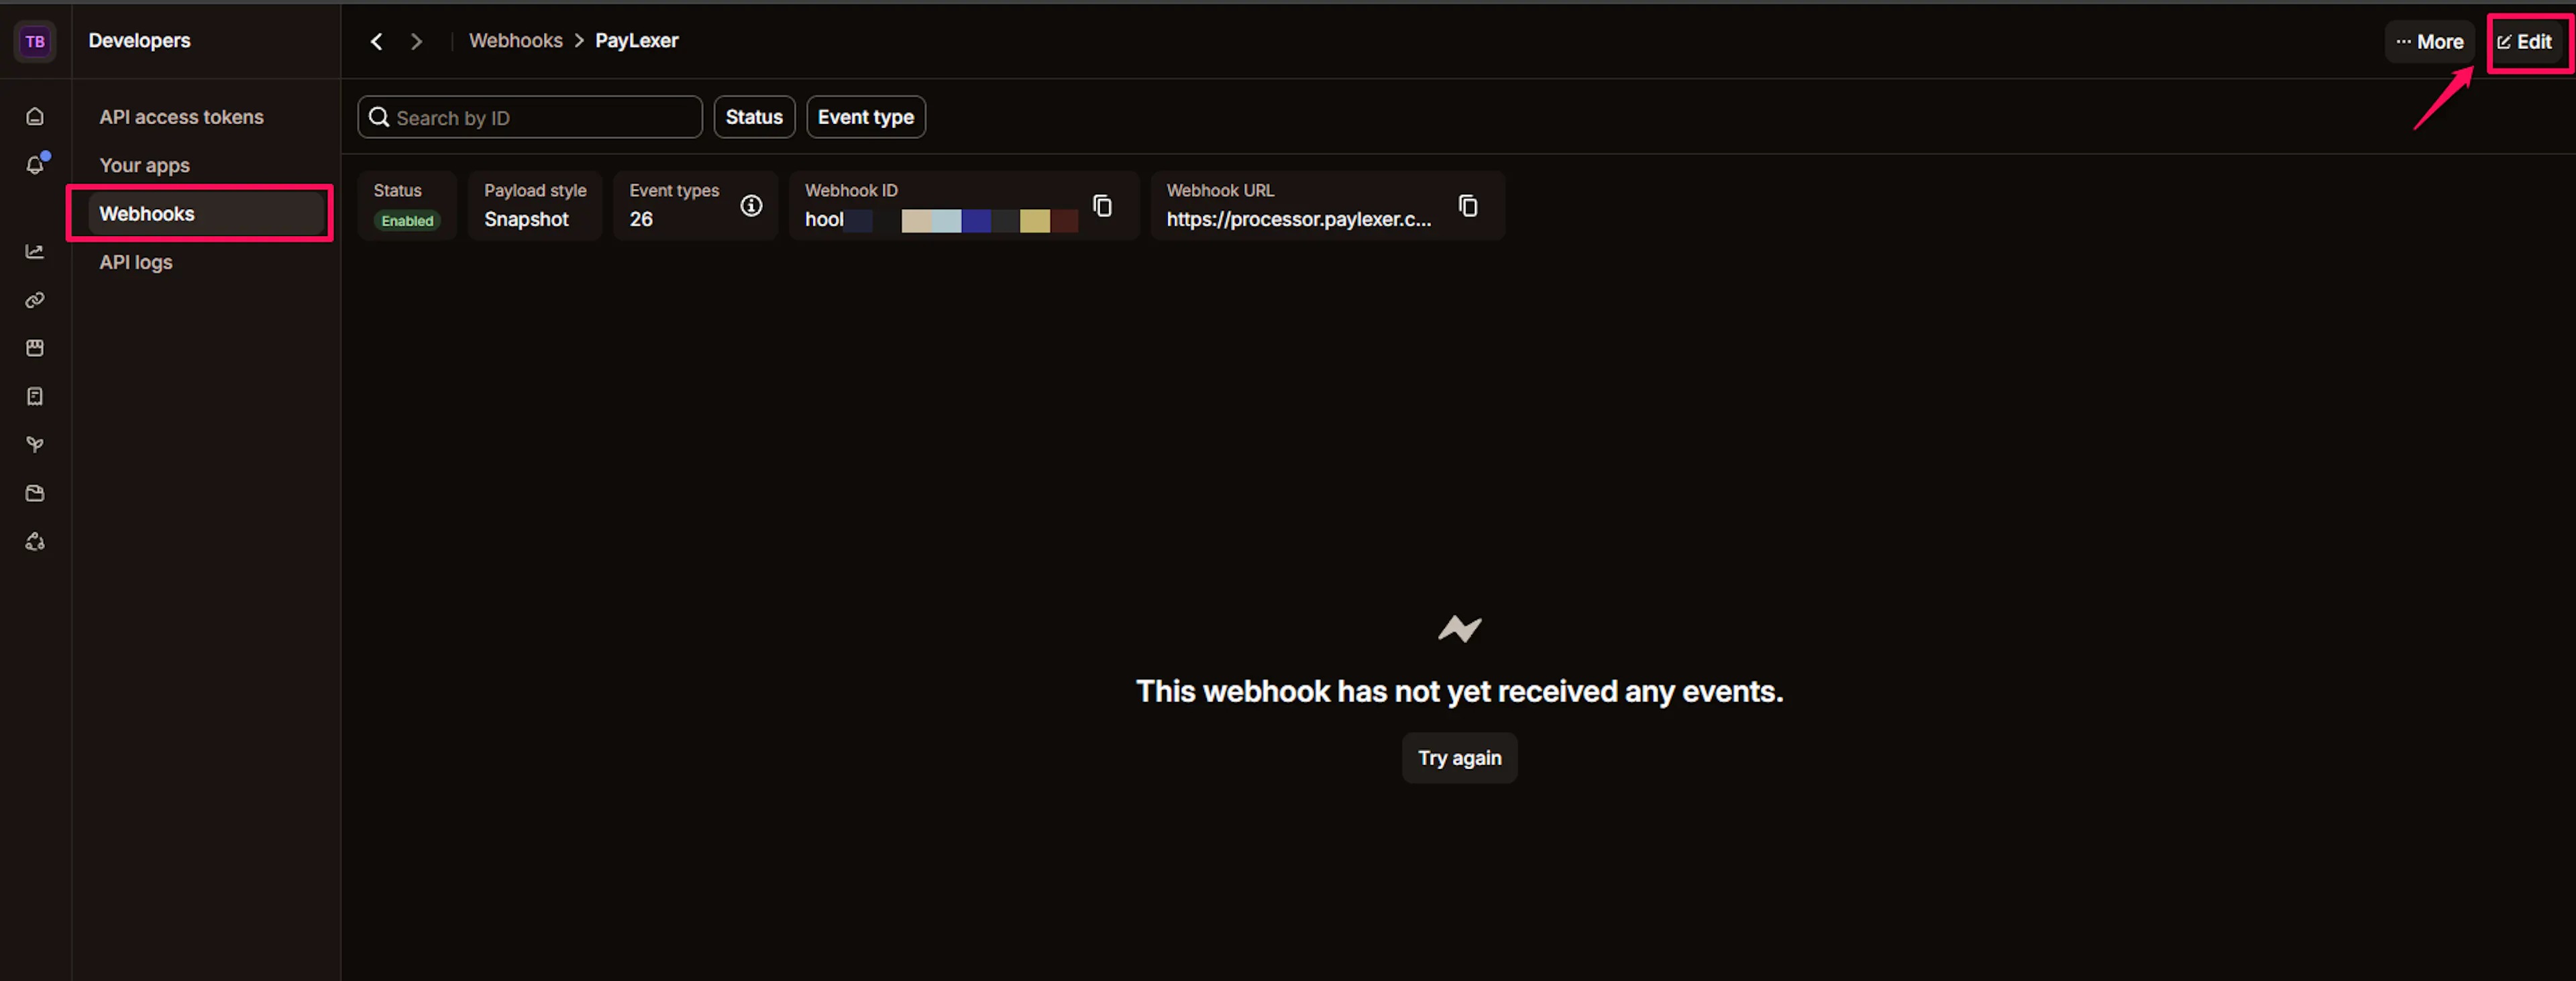
Task: Focus the Search by ID field
Action: (530, 117)
